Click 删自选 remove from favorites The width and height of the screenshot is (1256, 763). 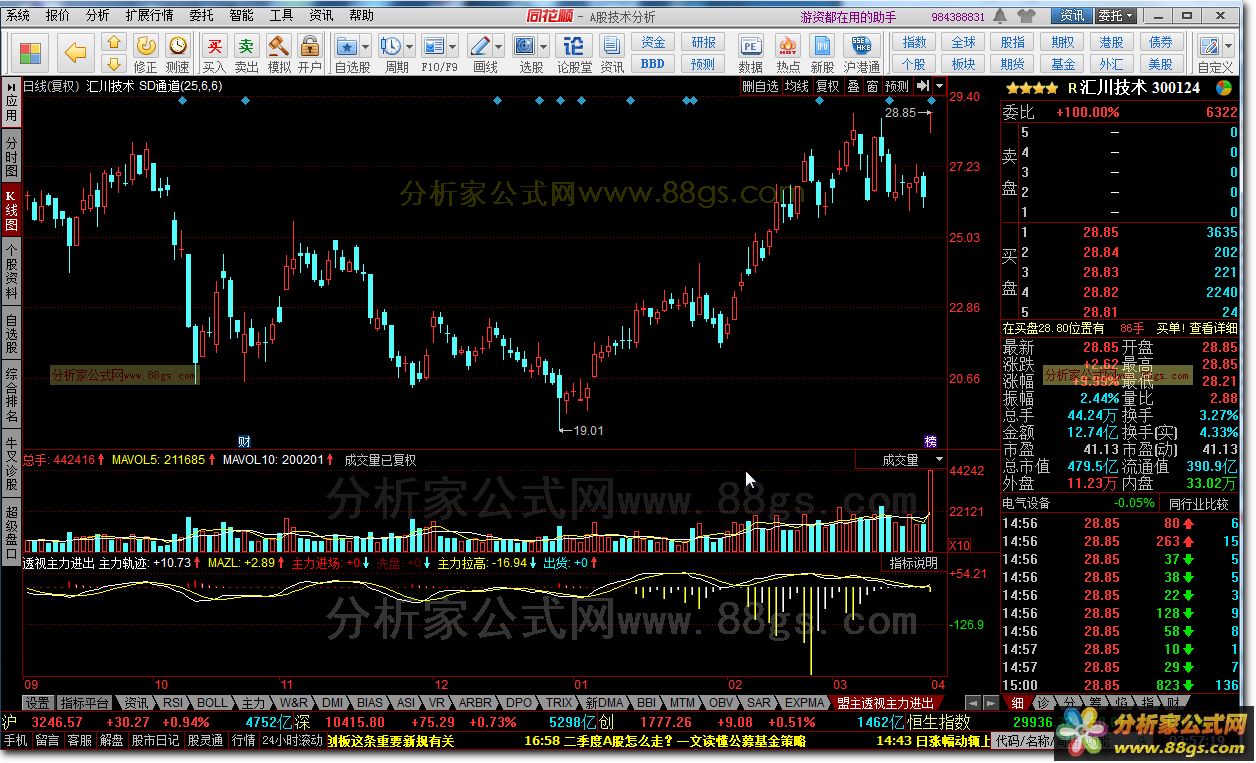click(x=760, y=87)
